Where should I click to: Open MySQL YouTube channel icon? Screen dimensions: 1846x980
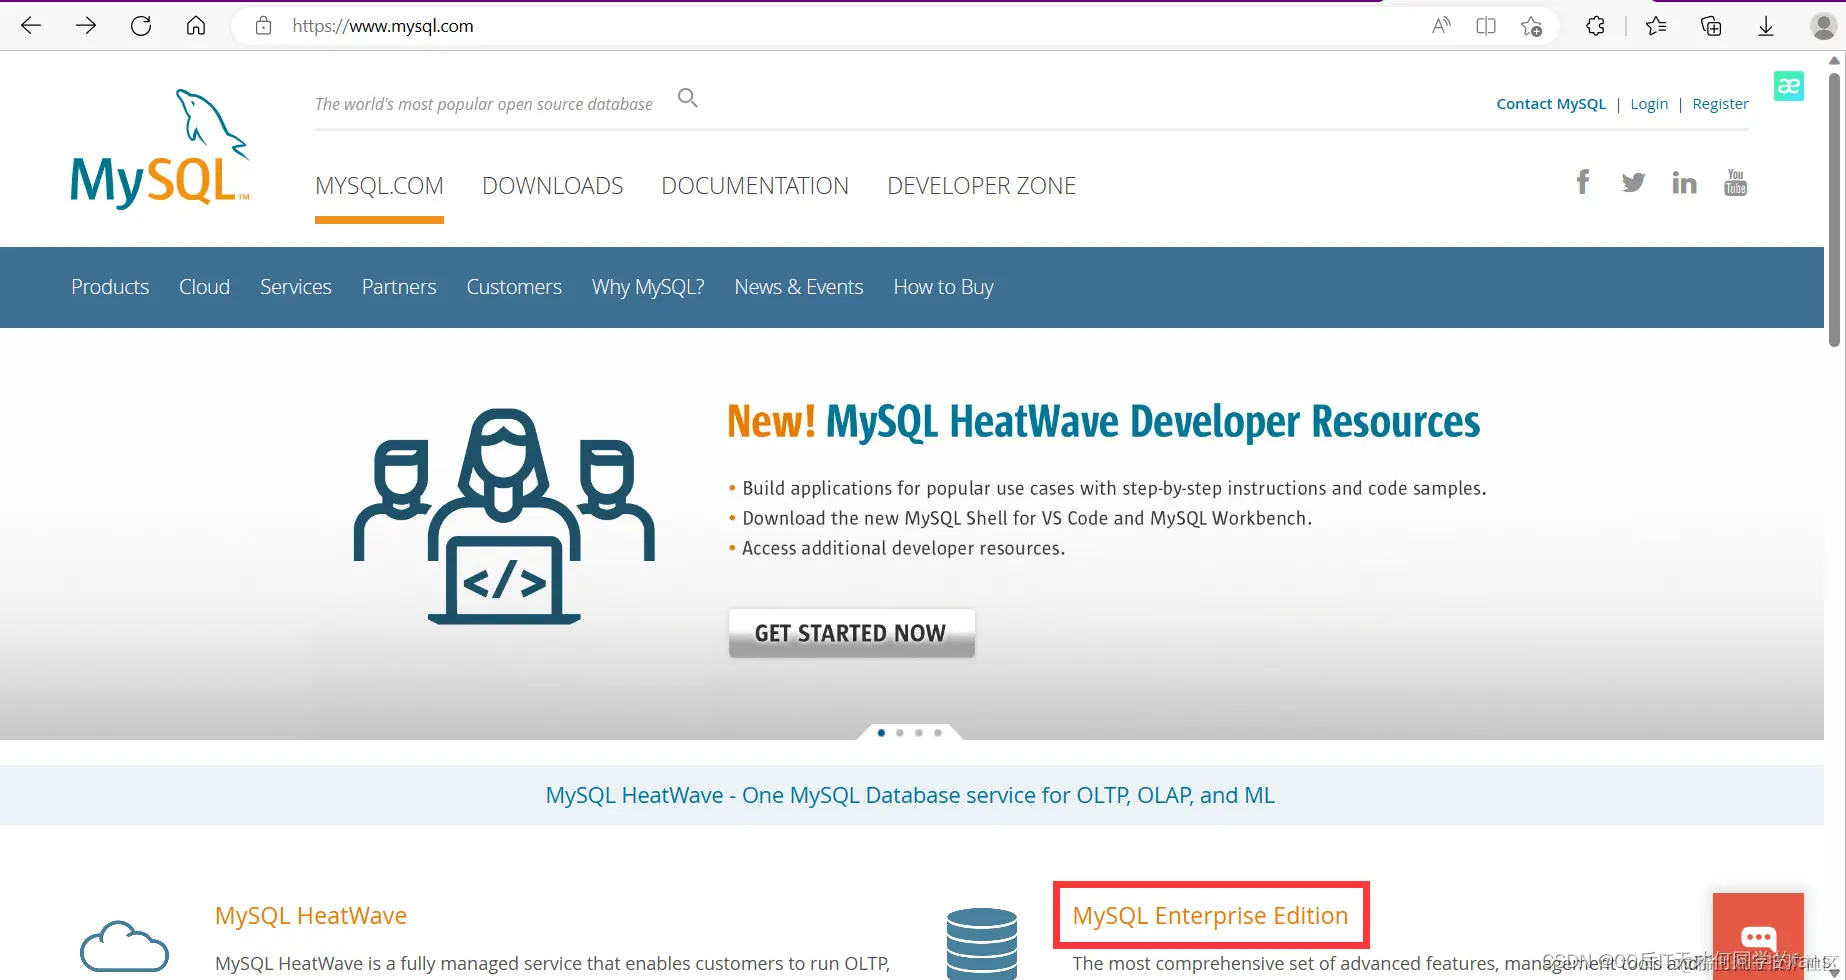click(1736, 182)
